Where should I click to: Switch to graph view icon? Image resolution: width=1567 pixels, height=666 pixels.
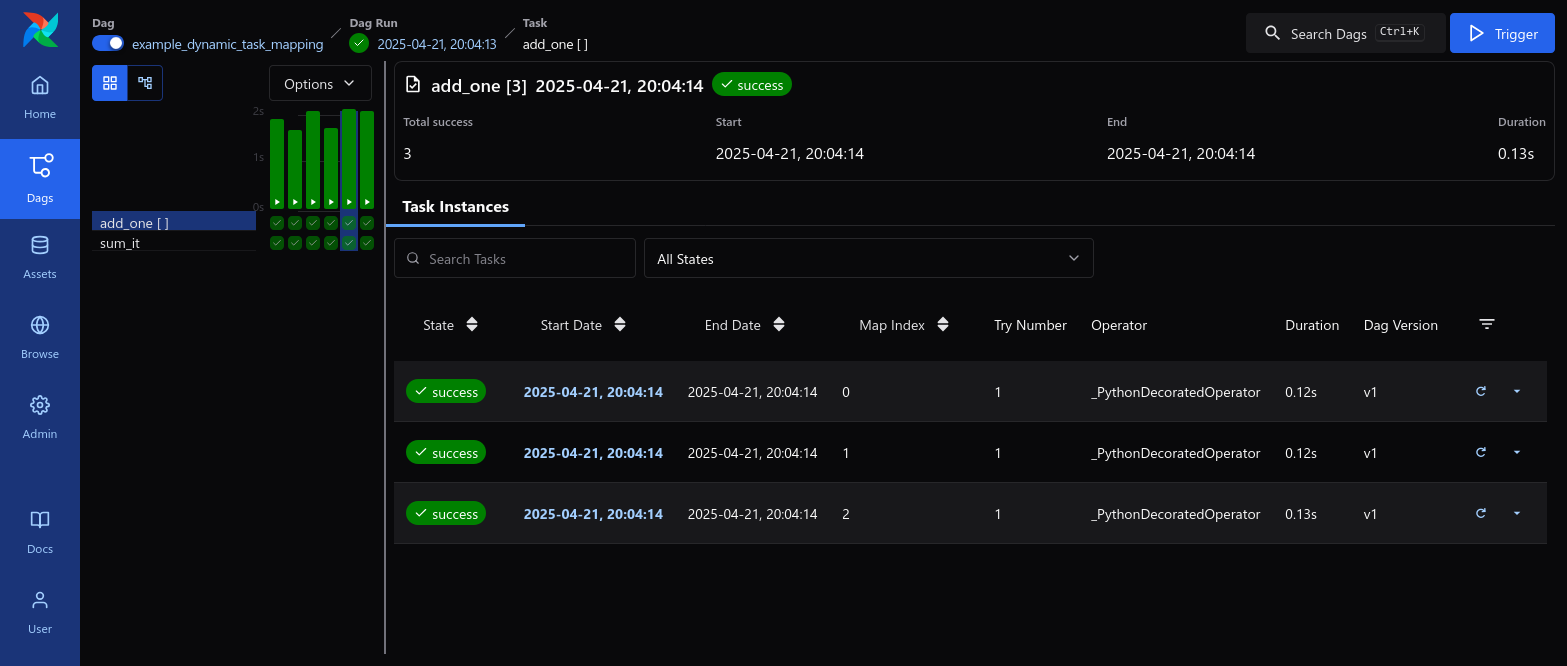click(x=145, y=83)
